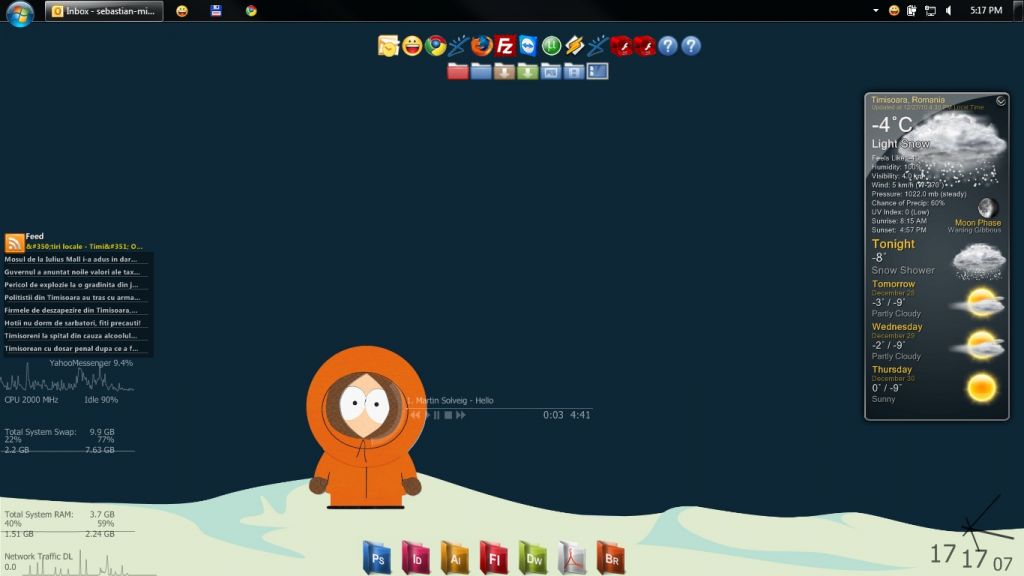Screen dimensions: 1024x576
Task: Pause the Martin Solveig track
Action: (x=437, y=415)
